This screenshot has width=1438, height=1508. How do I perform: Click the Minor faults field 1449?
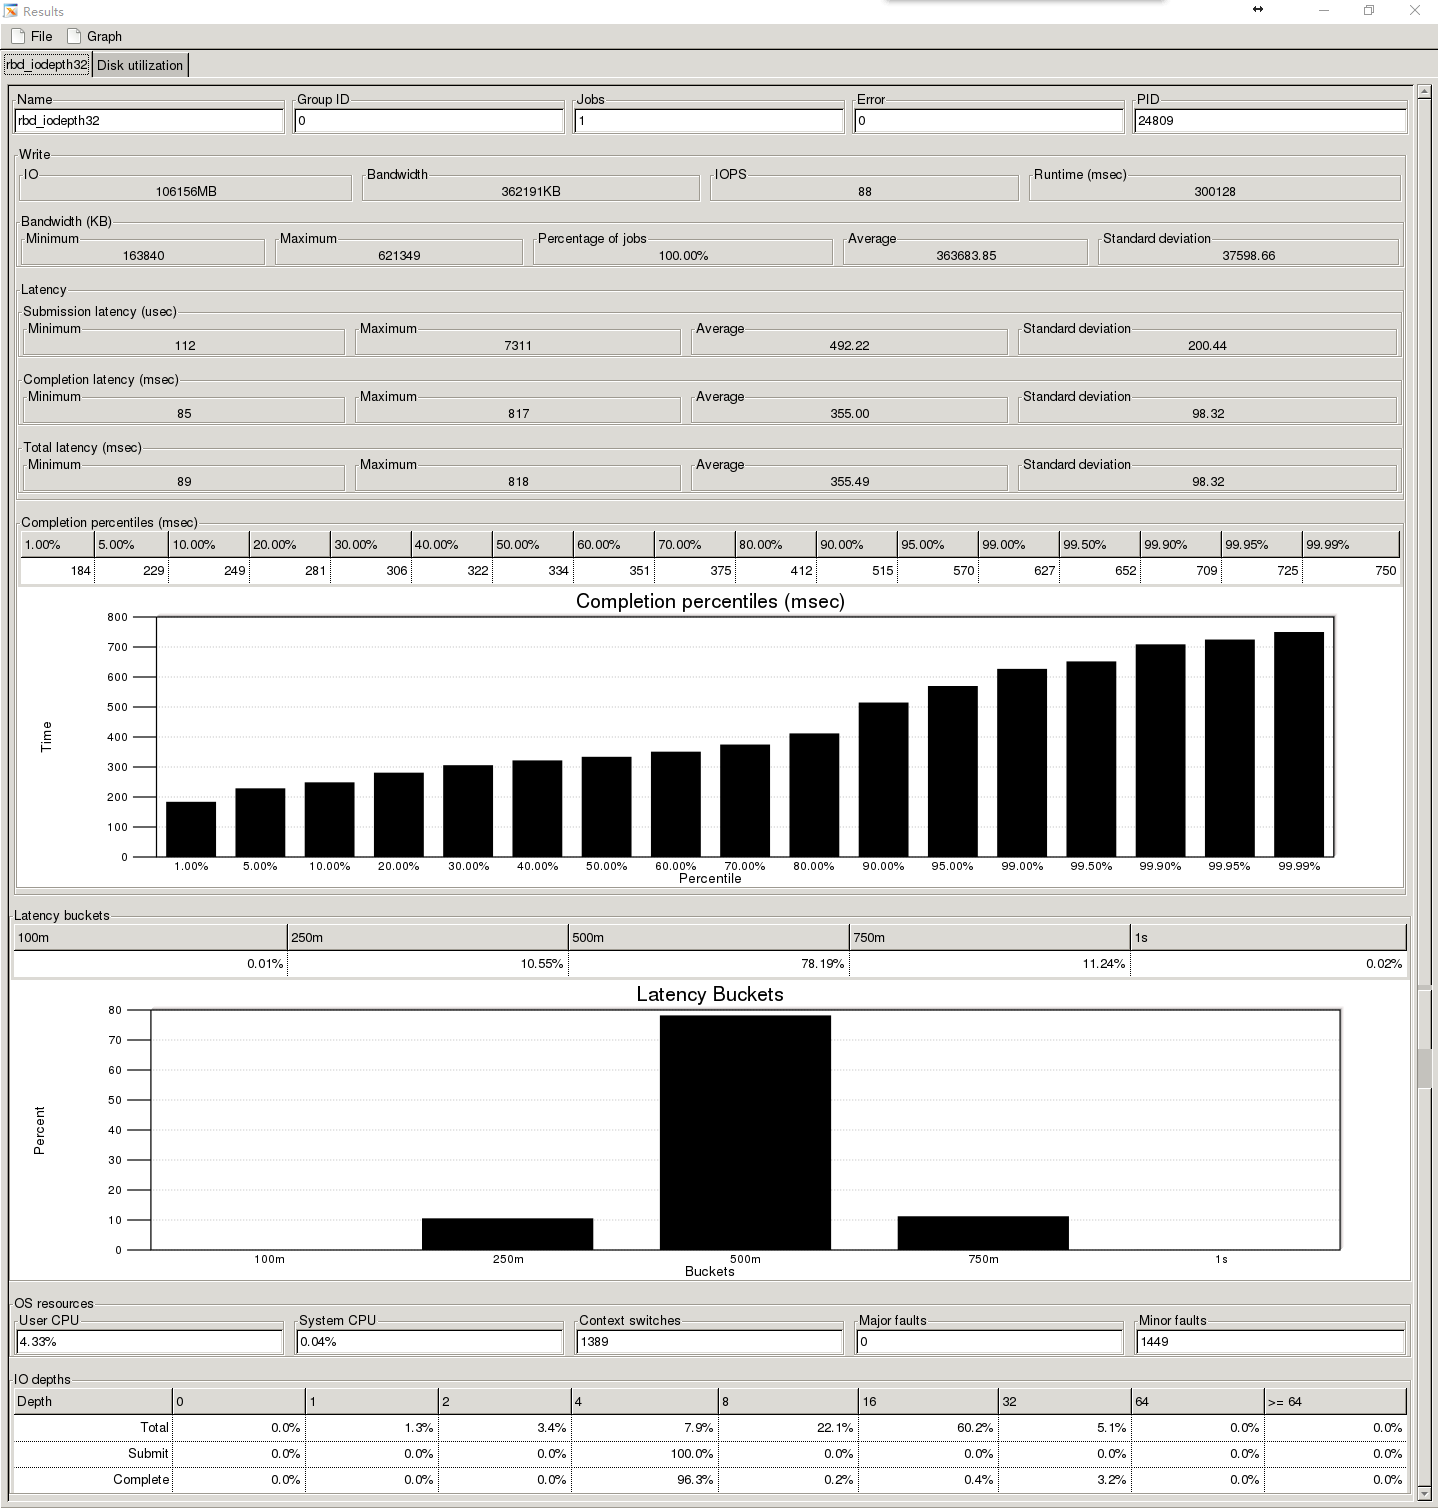coord(1270,1342)
